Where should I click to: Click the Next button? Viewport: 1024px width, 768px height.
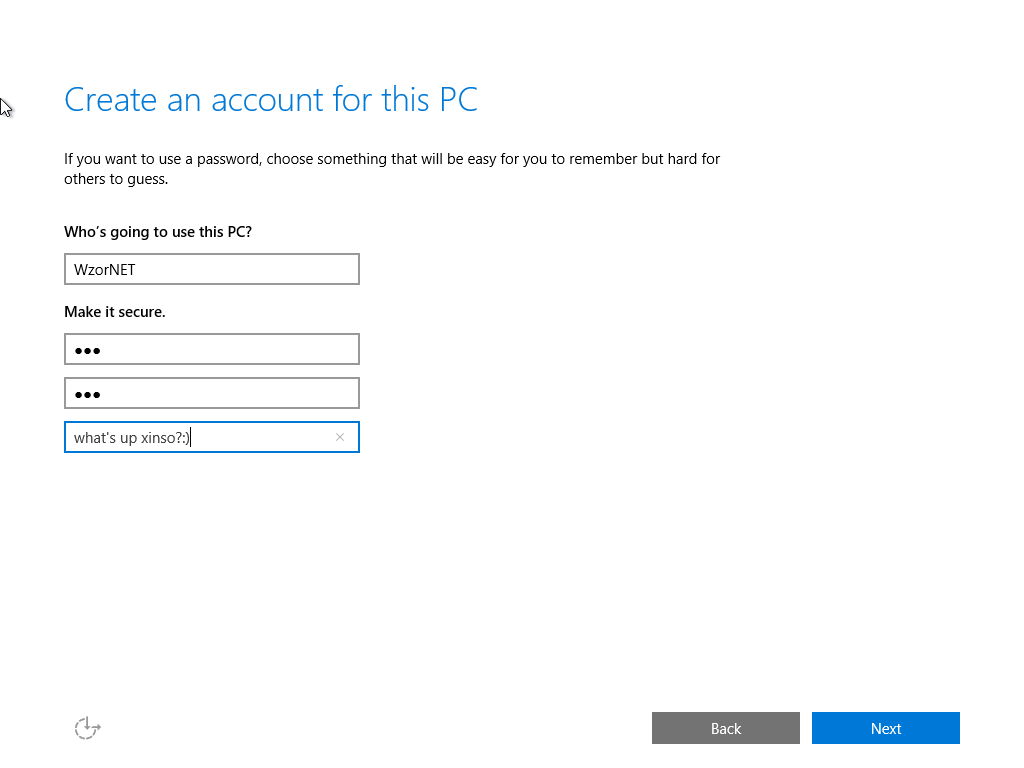pyautogui.click(x=886, y=728)
